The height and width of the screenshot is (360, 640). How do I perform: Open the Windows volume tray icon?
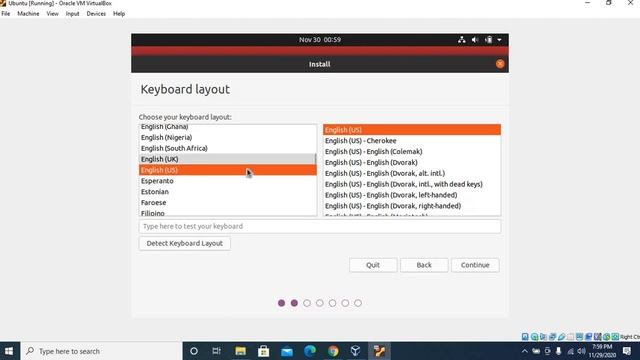(x=581, y=351)
